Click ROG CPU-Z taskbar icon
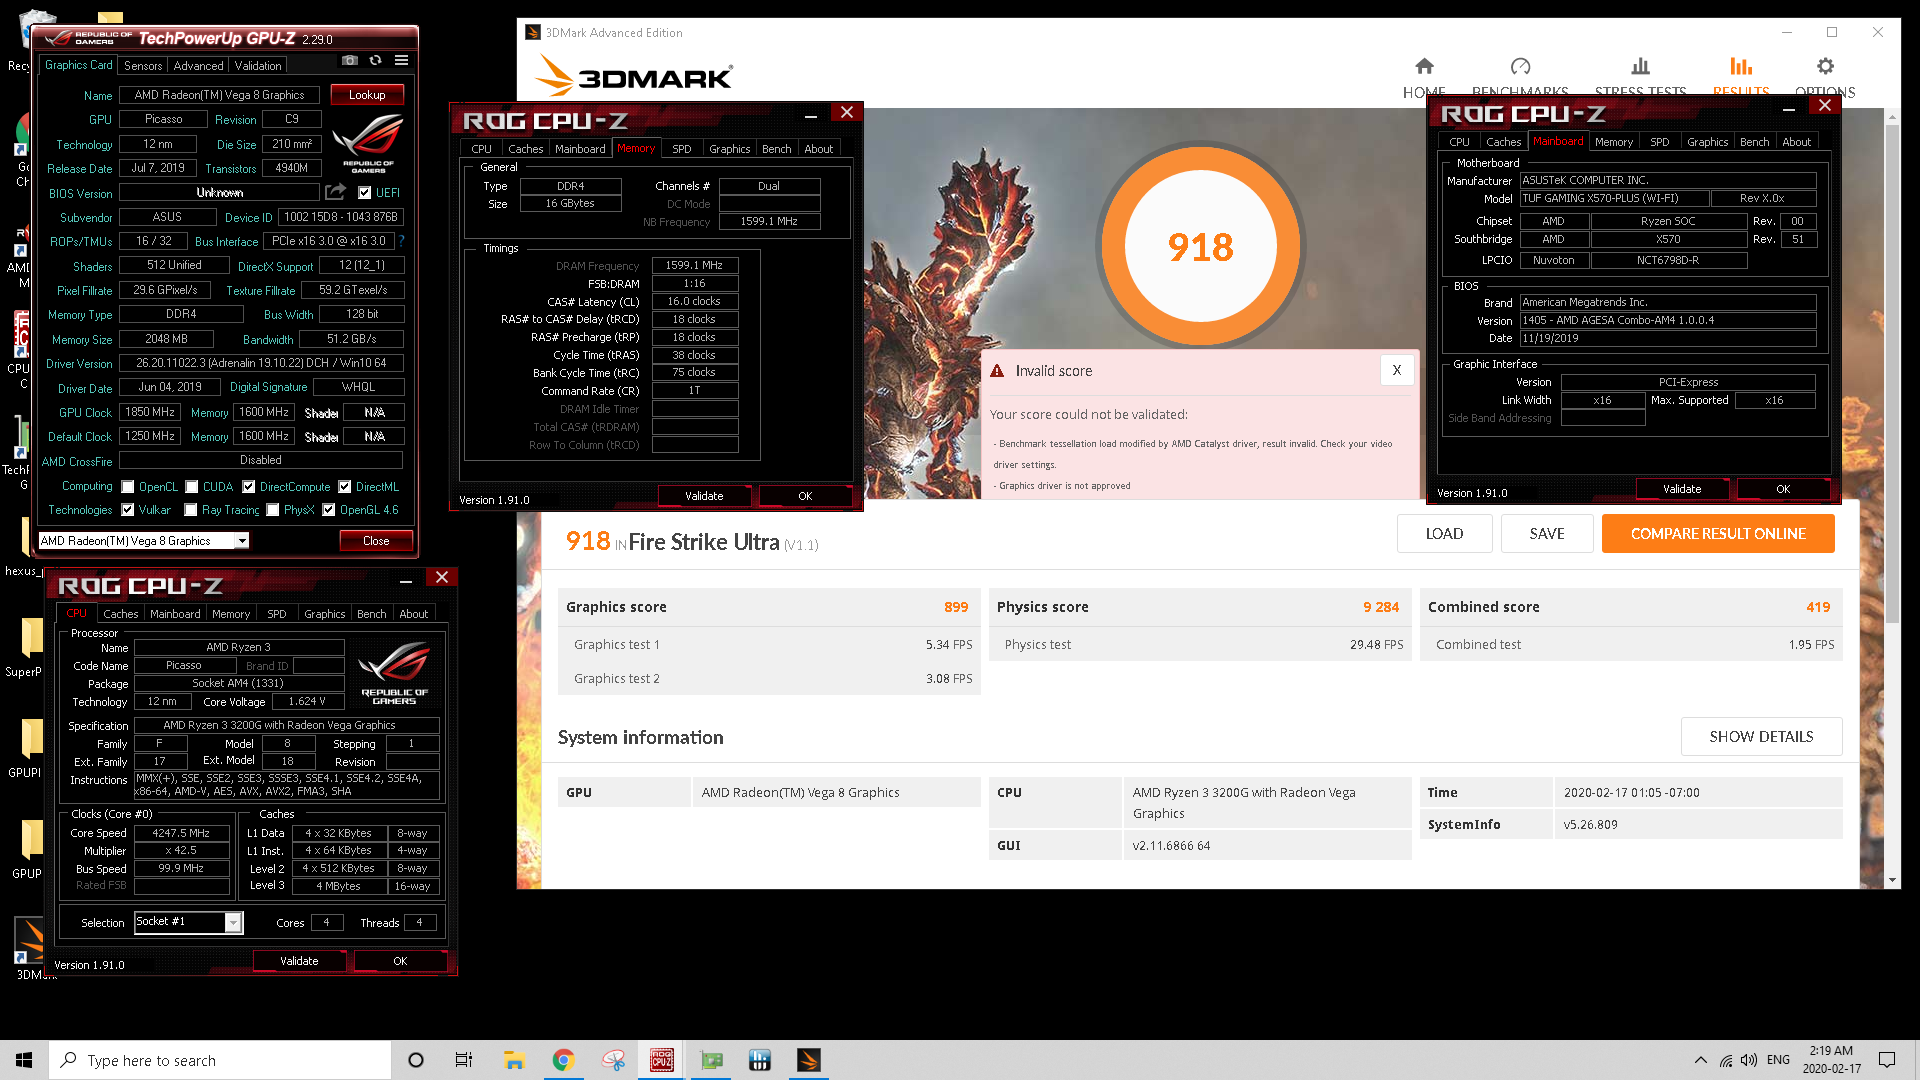 click(x=662, y=1060)
